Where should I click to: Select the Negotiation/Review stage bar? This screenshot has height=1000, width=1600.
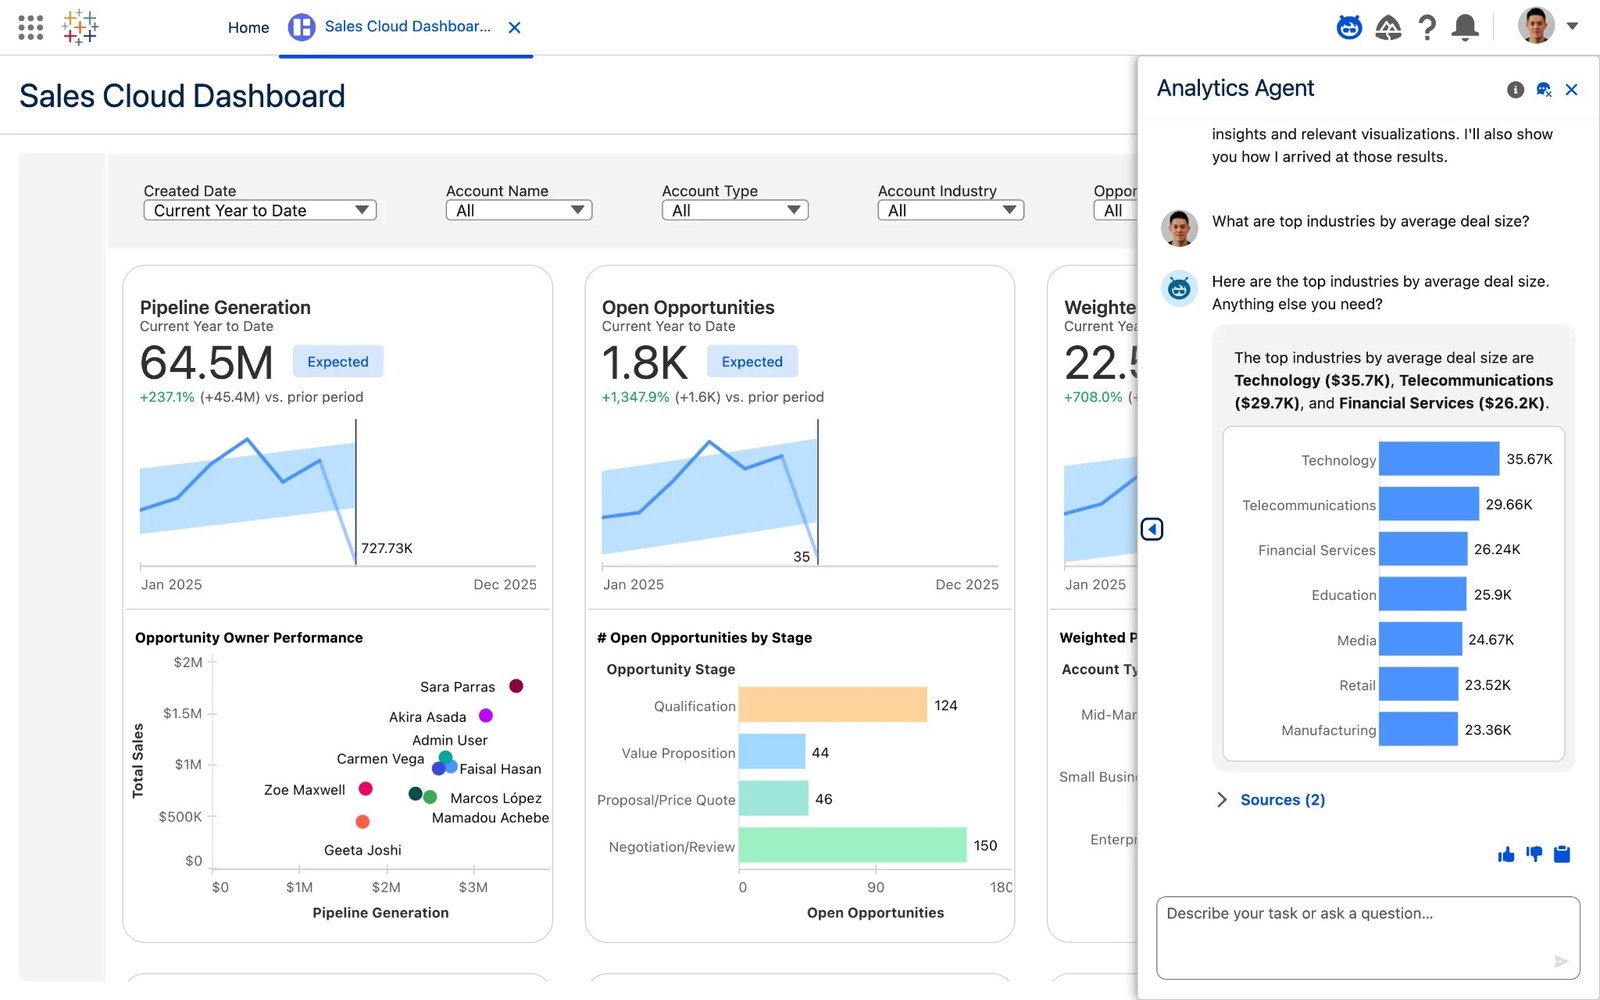[x=853, y=845]
